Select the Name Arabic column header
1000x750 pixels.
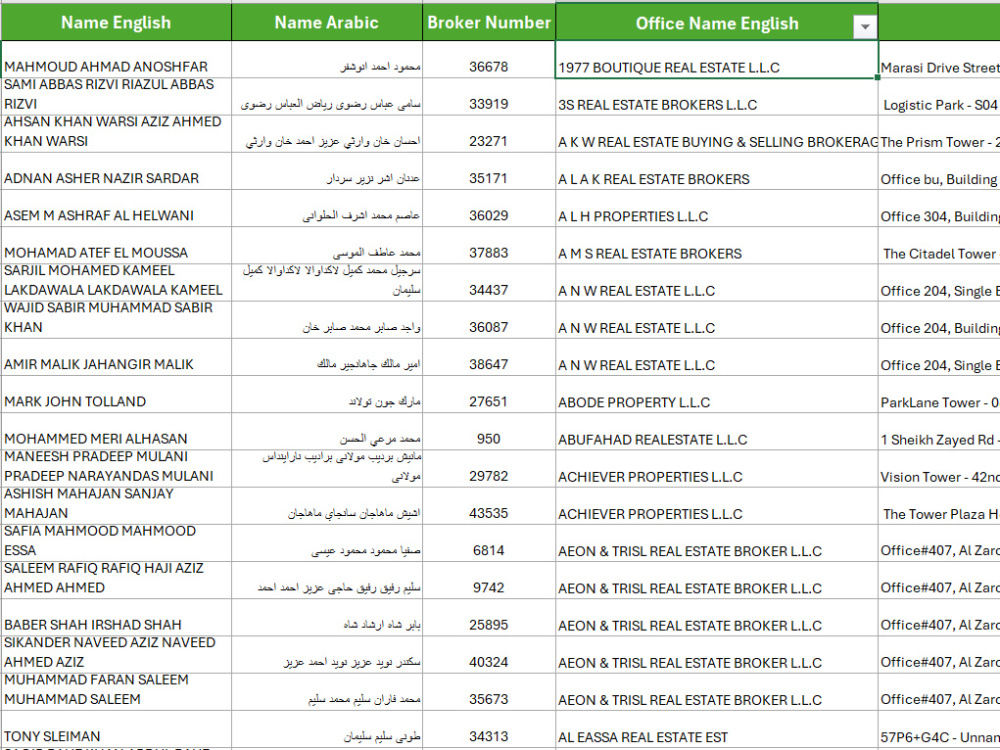pos(327,22)
